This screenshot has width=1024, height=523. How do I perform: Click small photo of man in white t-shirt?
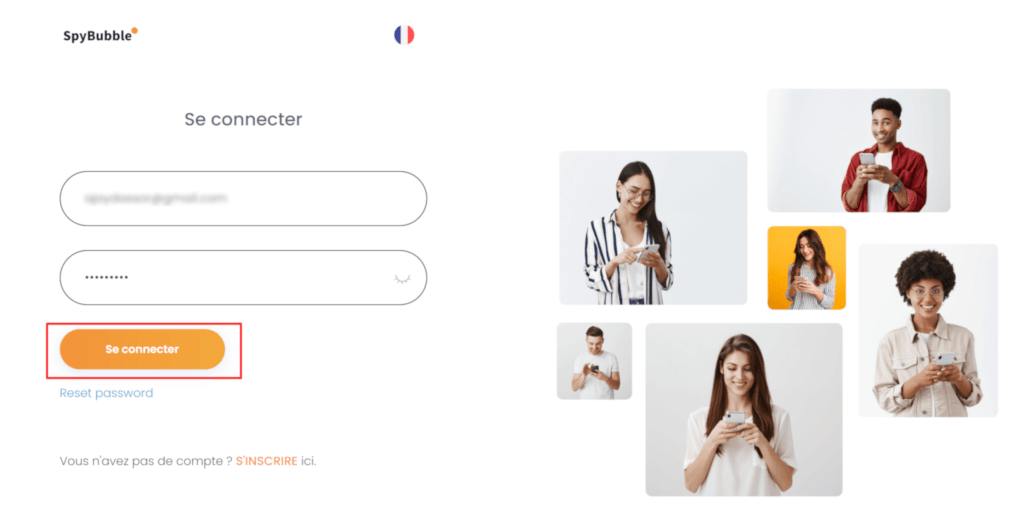[594, 361]
